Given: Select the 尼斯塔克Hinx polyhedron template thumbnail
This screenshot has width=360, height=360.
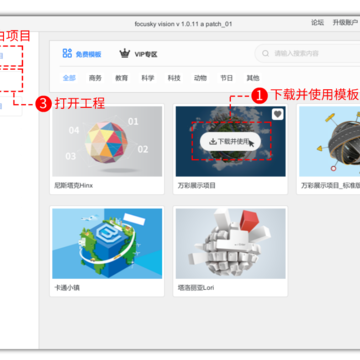Looking at the screenshot, I should click(x=107, y=141).
